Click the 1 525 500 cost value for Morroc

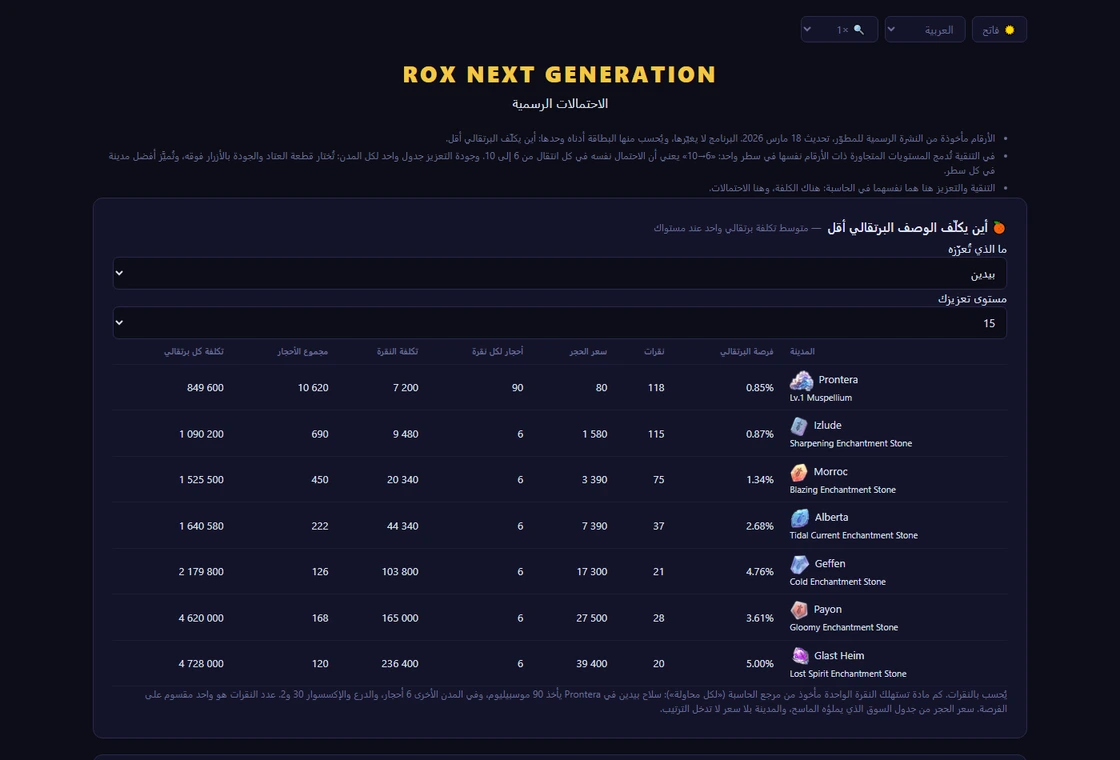[201, 480]
